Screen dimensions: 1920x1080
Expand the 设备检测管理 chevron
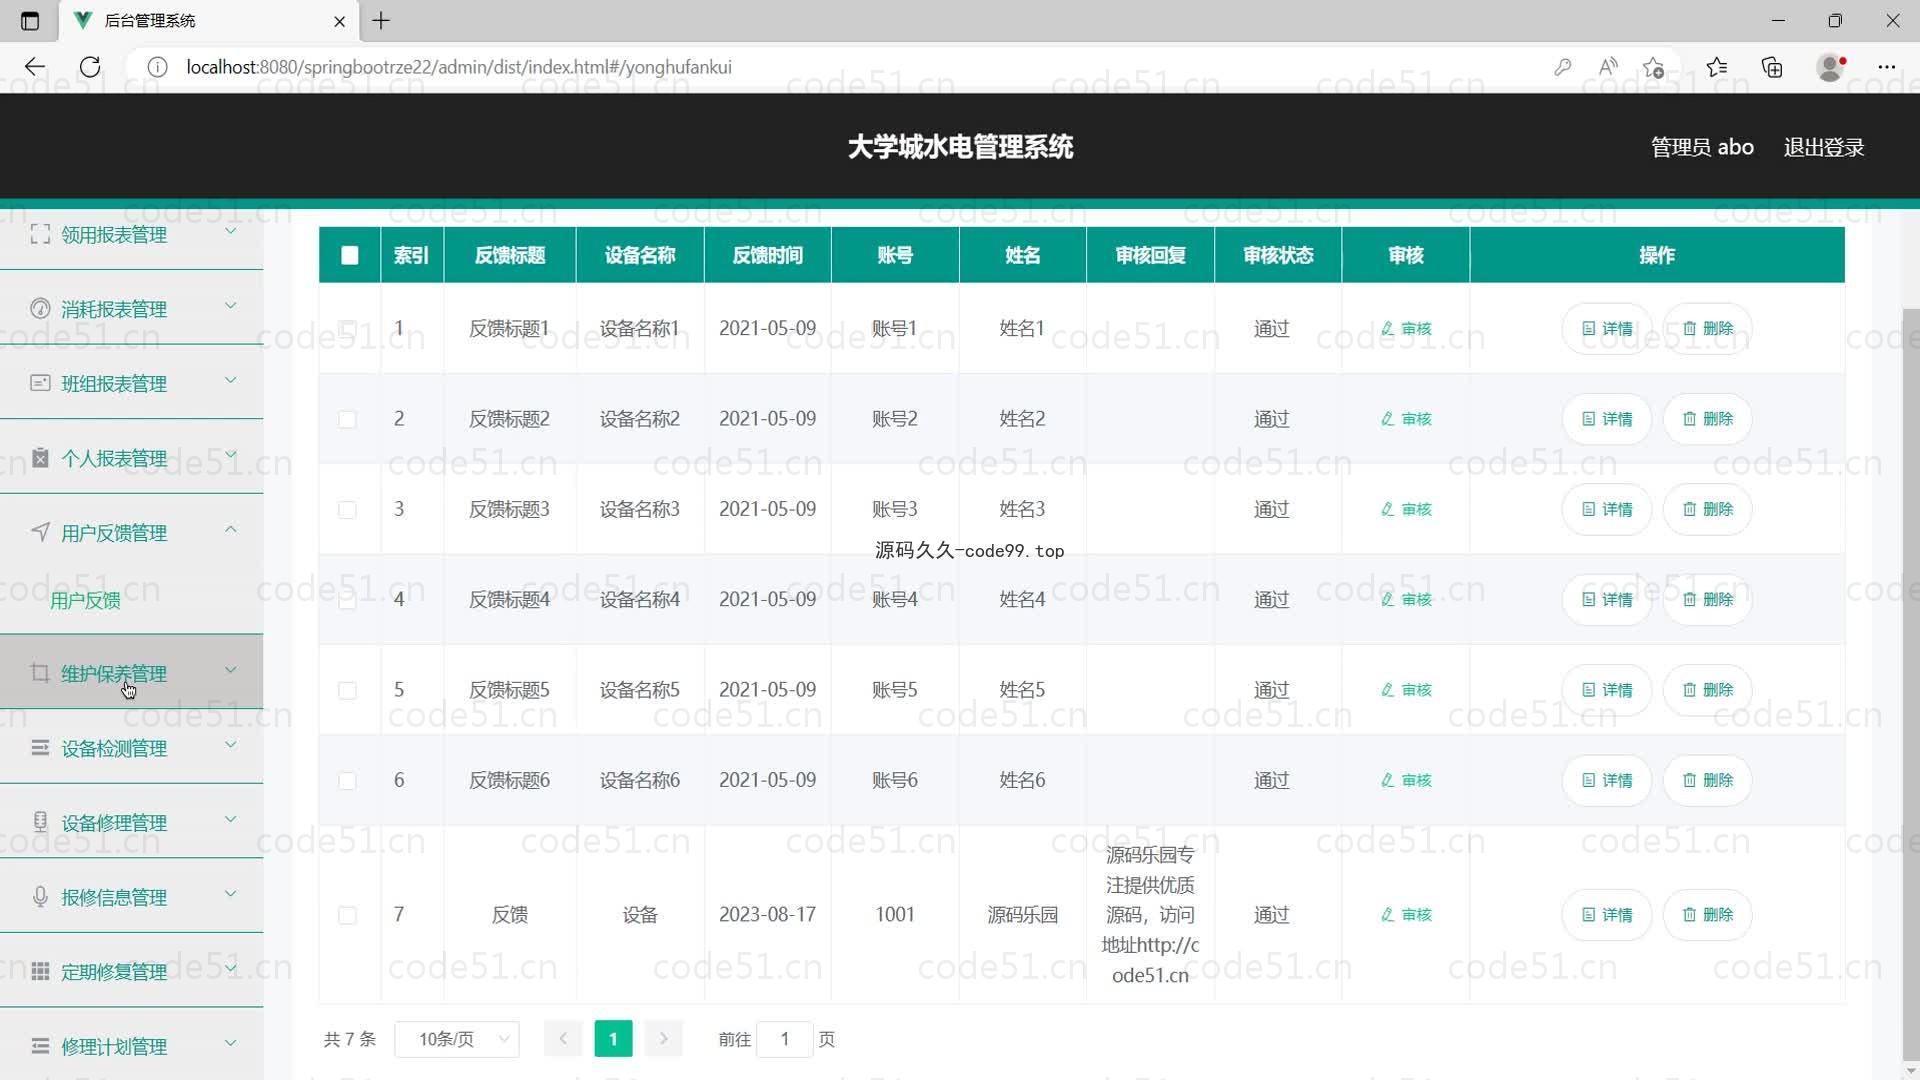point(230,744)
